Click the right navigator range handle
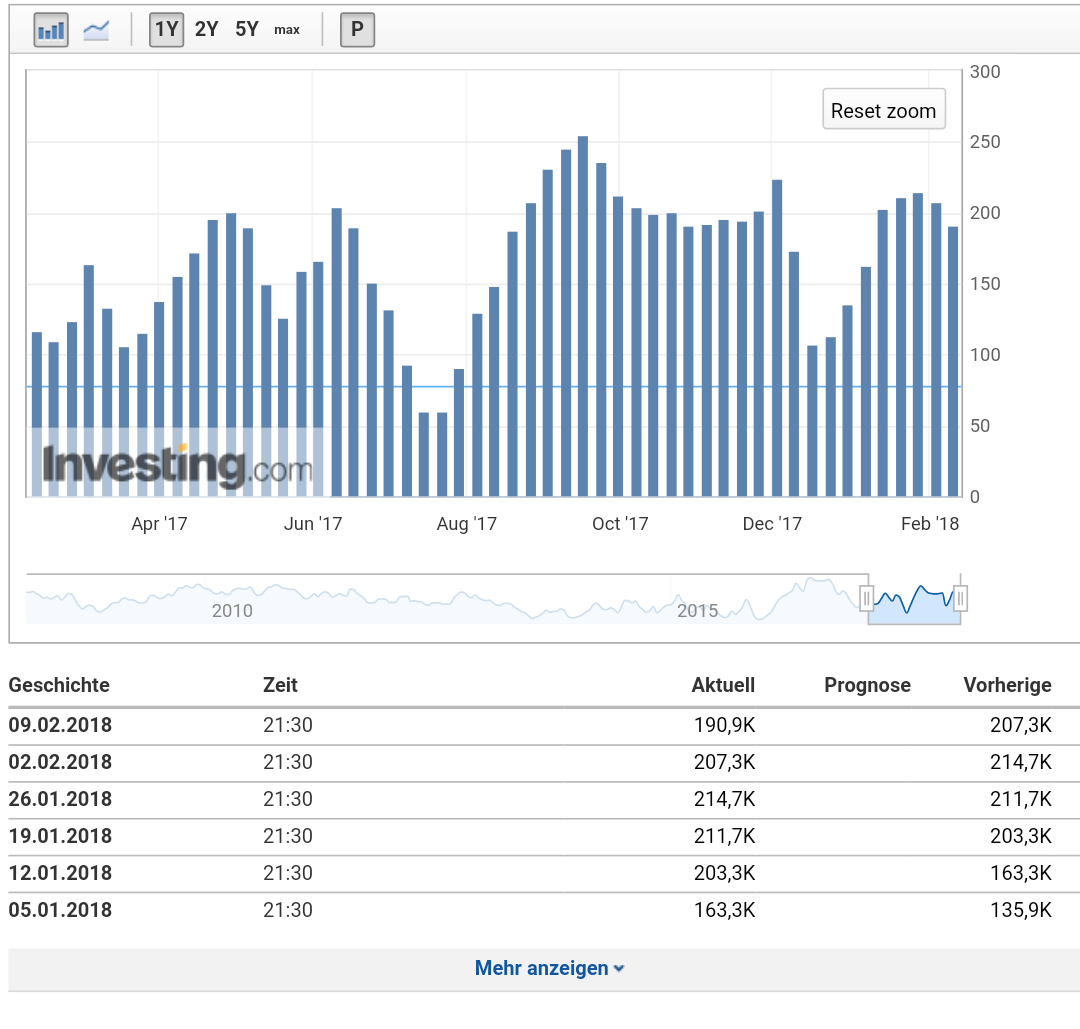 960,598
